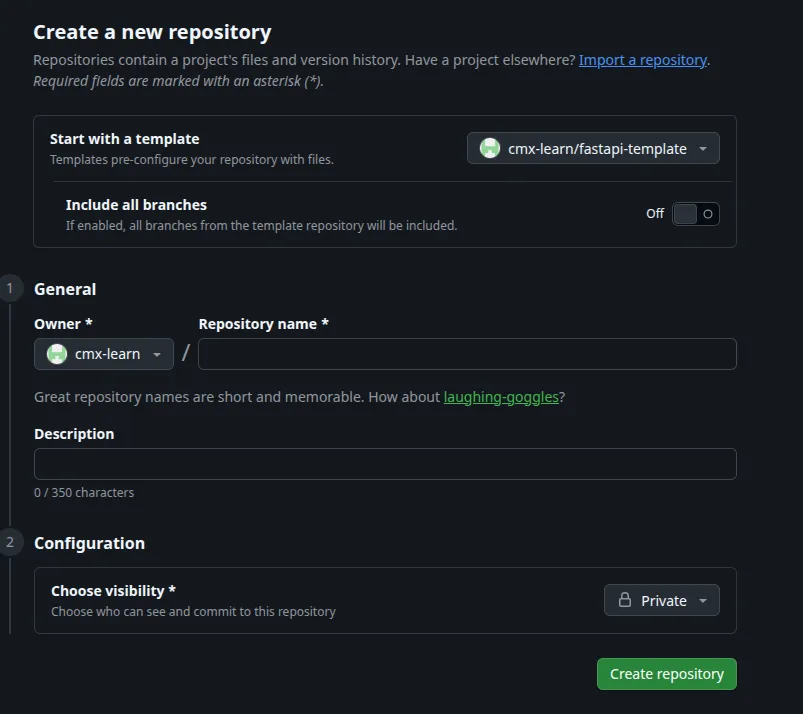Click the lock icon in visibility selector

pos(625,600)
